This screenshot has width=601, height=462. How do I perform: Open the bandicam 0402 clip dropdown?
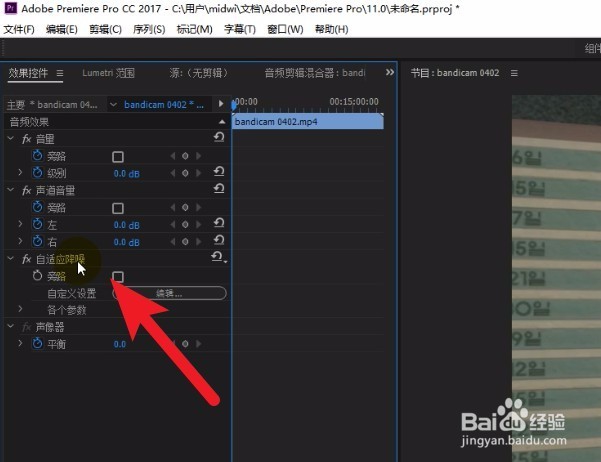113,104
